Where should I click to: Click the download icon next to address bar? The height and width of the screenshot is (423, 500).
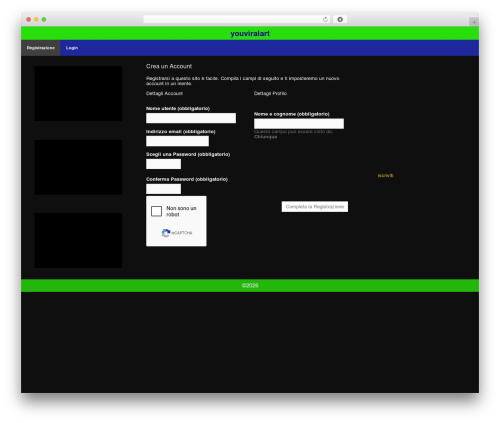[340, 19]
